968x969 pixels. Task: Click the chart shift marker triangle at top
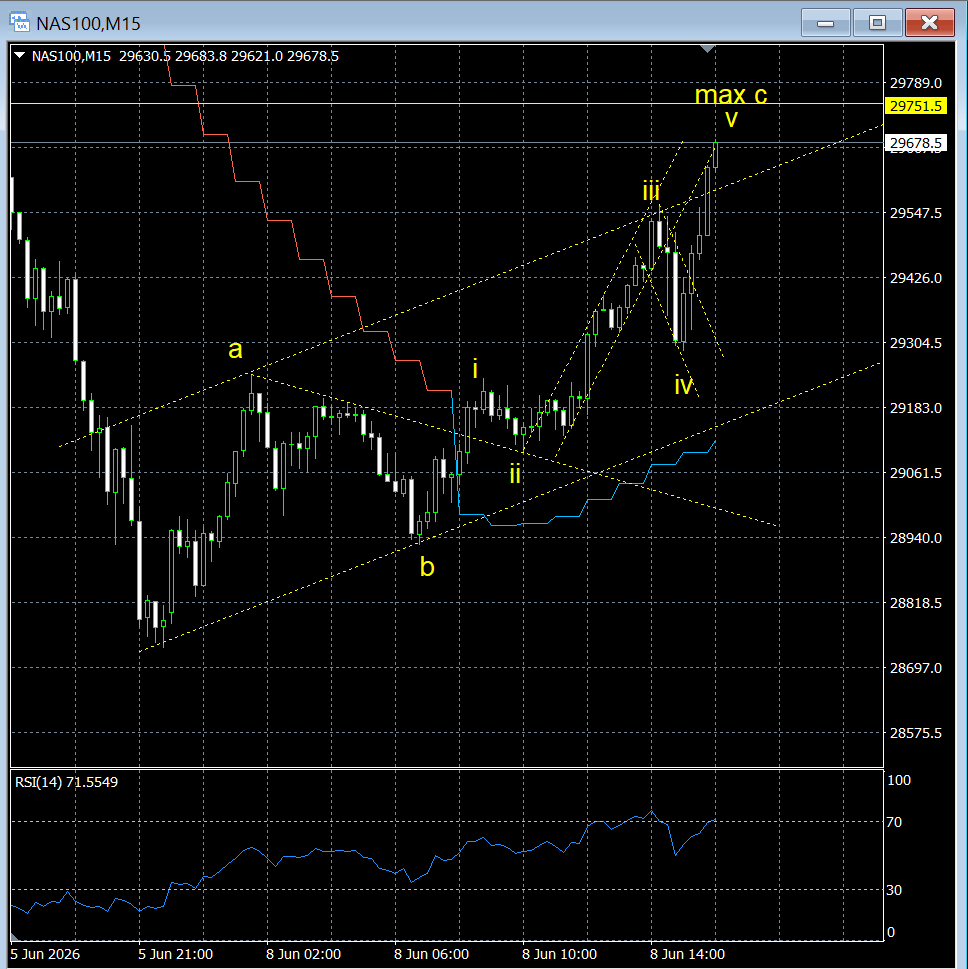[x=708, y=49]
